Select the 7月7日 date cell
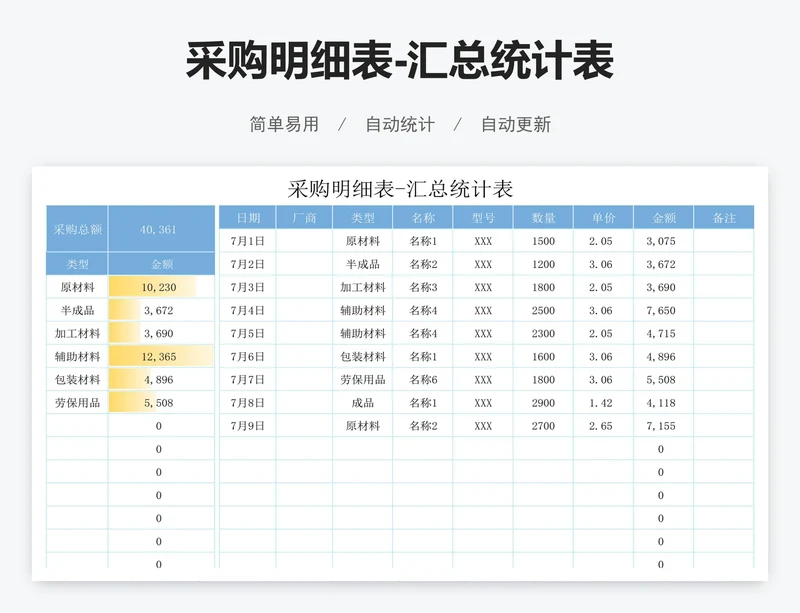This screenshot has width=800, height=613. coord(247,379)
